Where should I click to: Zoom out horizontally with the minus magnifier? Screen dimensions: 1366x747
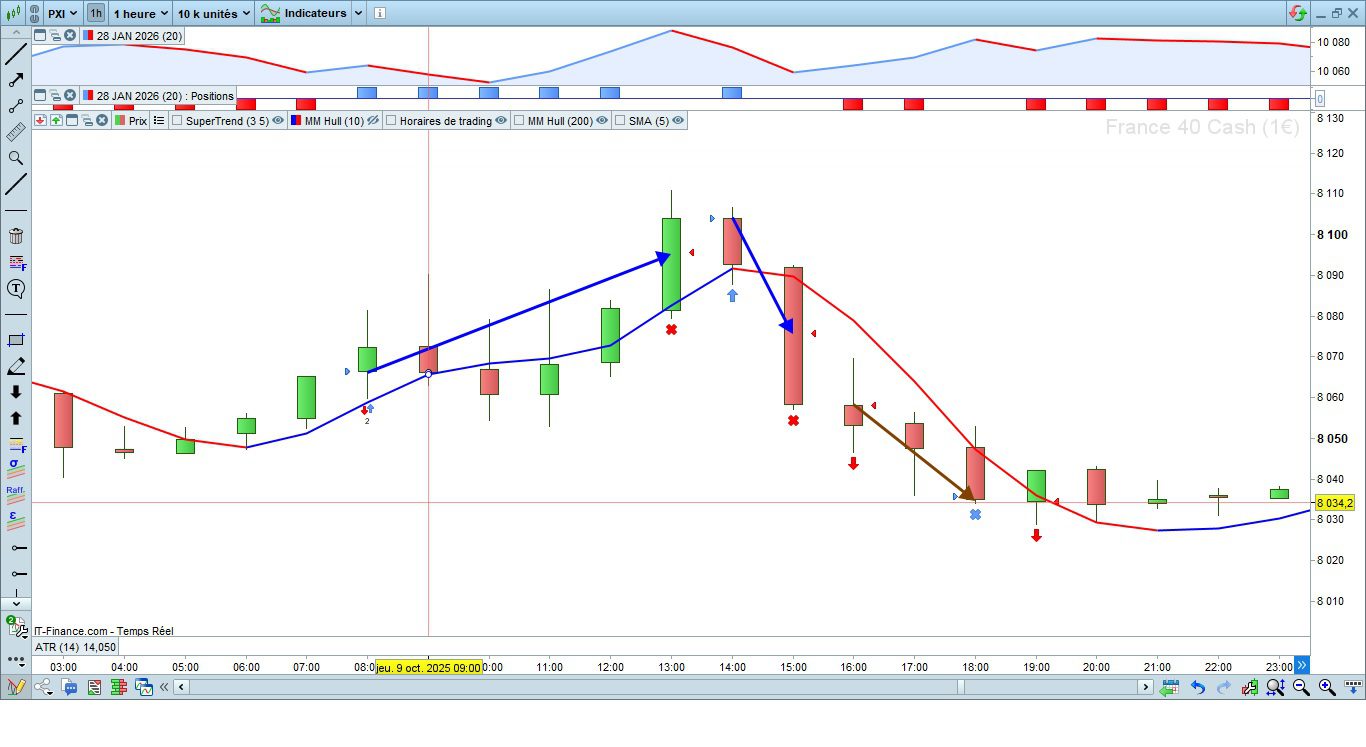point(1301,687)
